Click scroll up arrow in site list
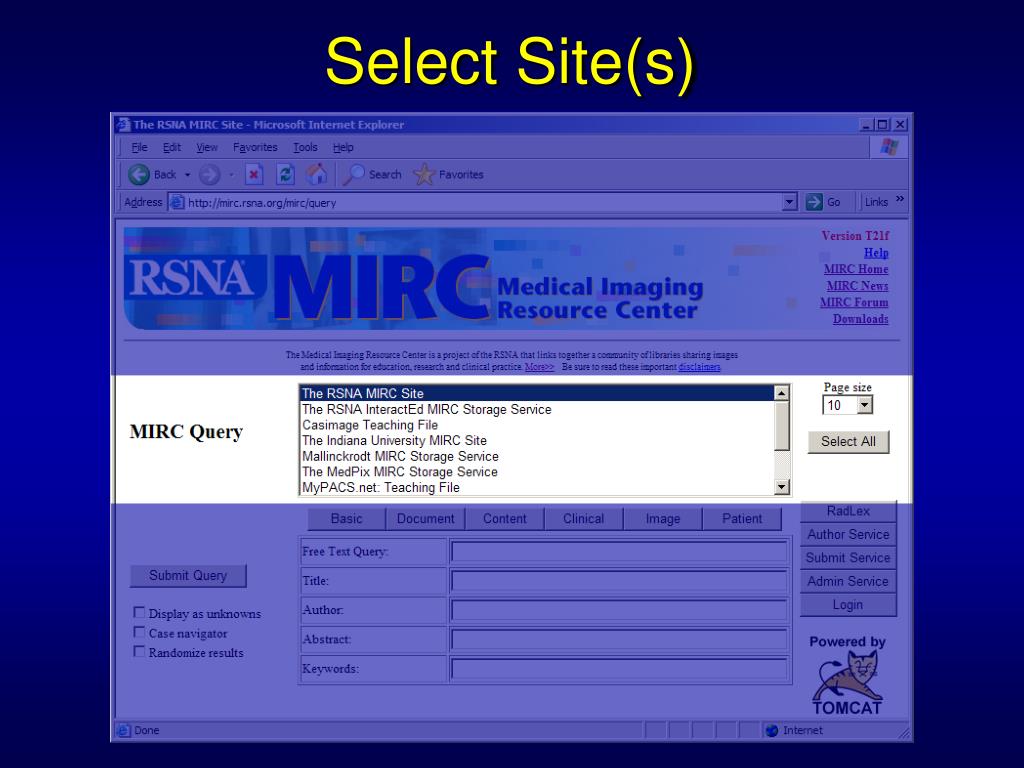This screenshot has height=768, width=1024. [x=782, y=393]
